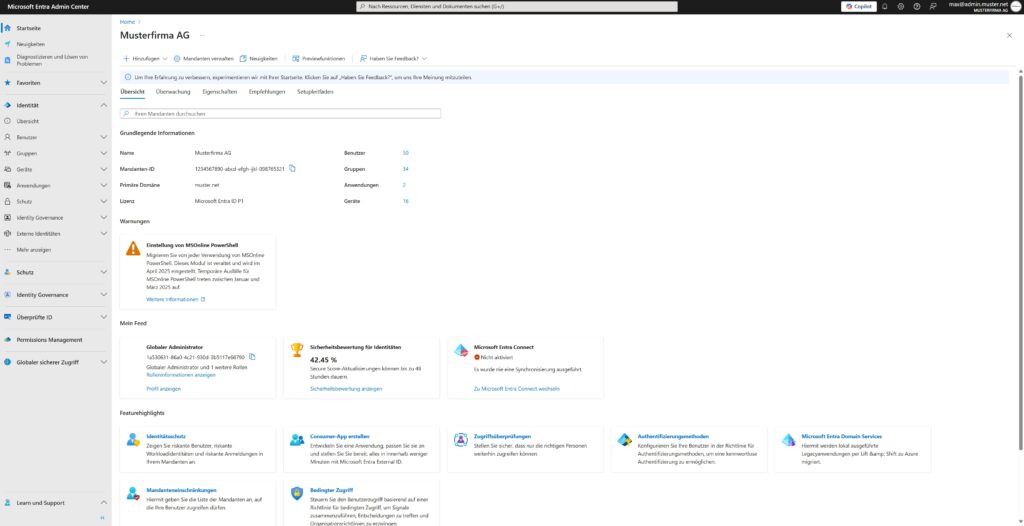
Task: Open the Consumer-App erstellen highlight
Action: 340,436
